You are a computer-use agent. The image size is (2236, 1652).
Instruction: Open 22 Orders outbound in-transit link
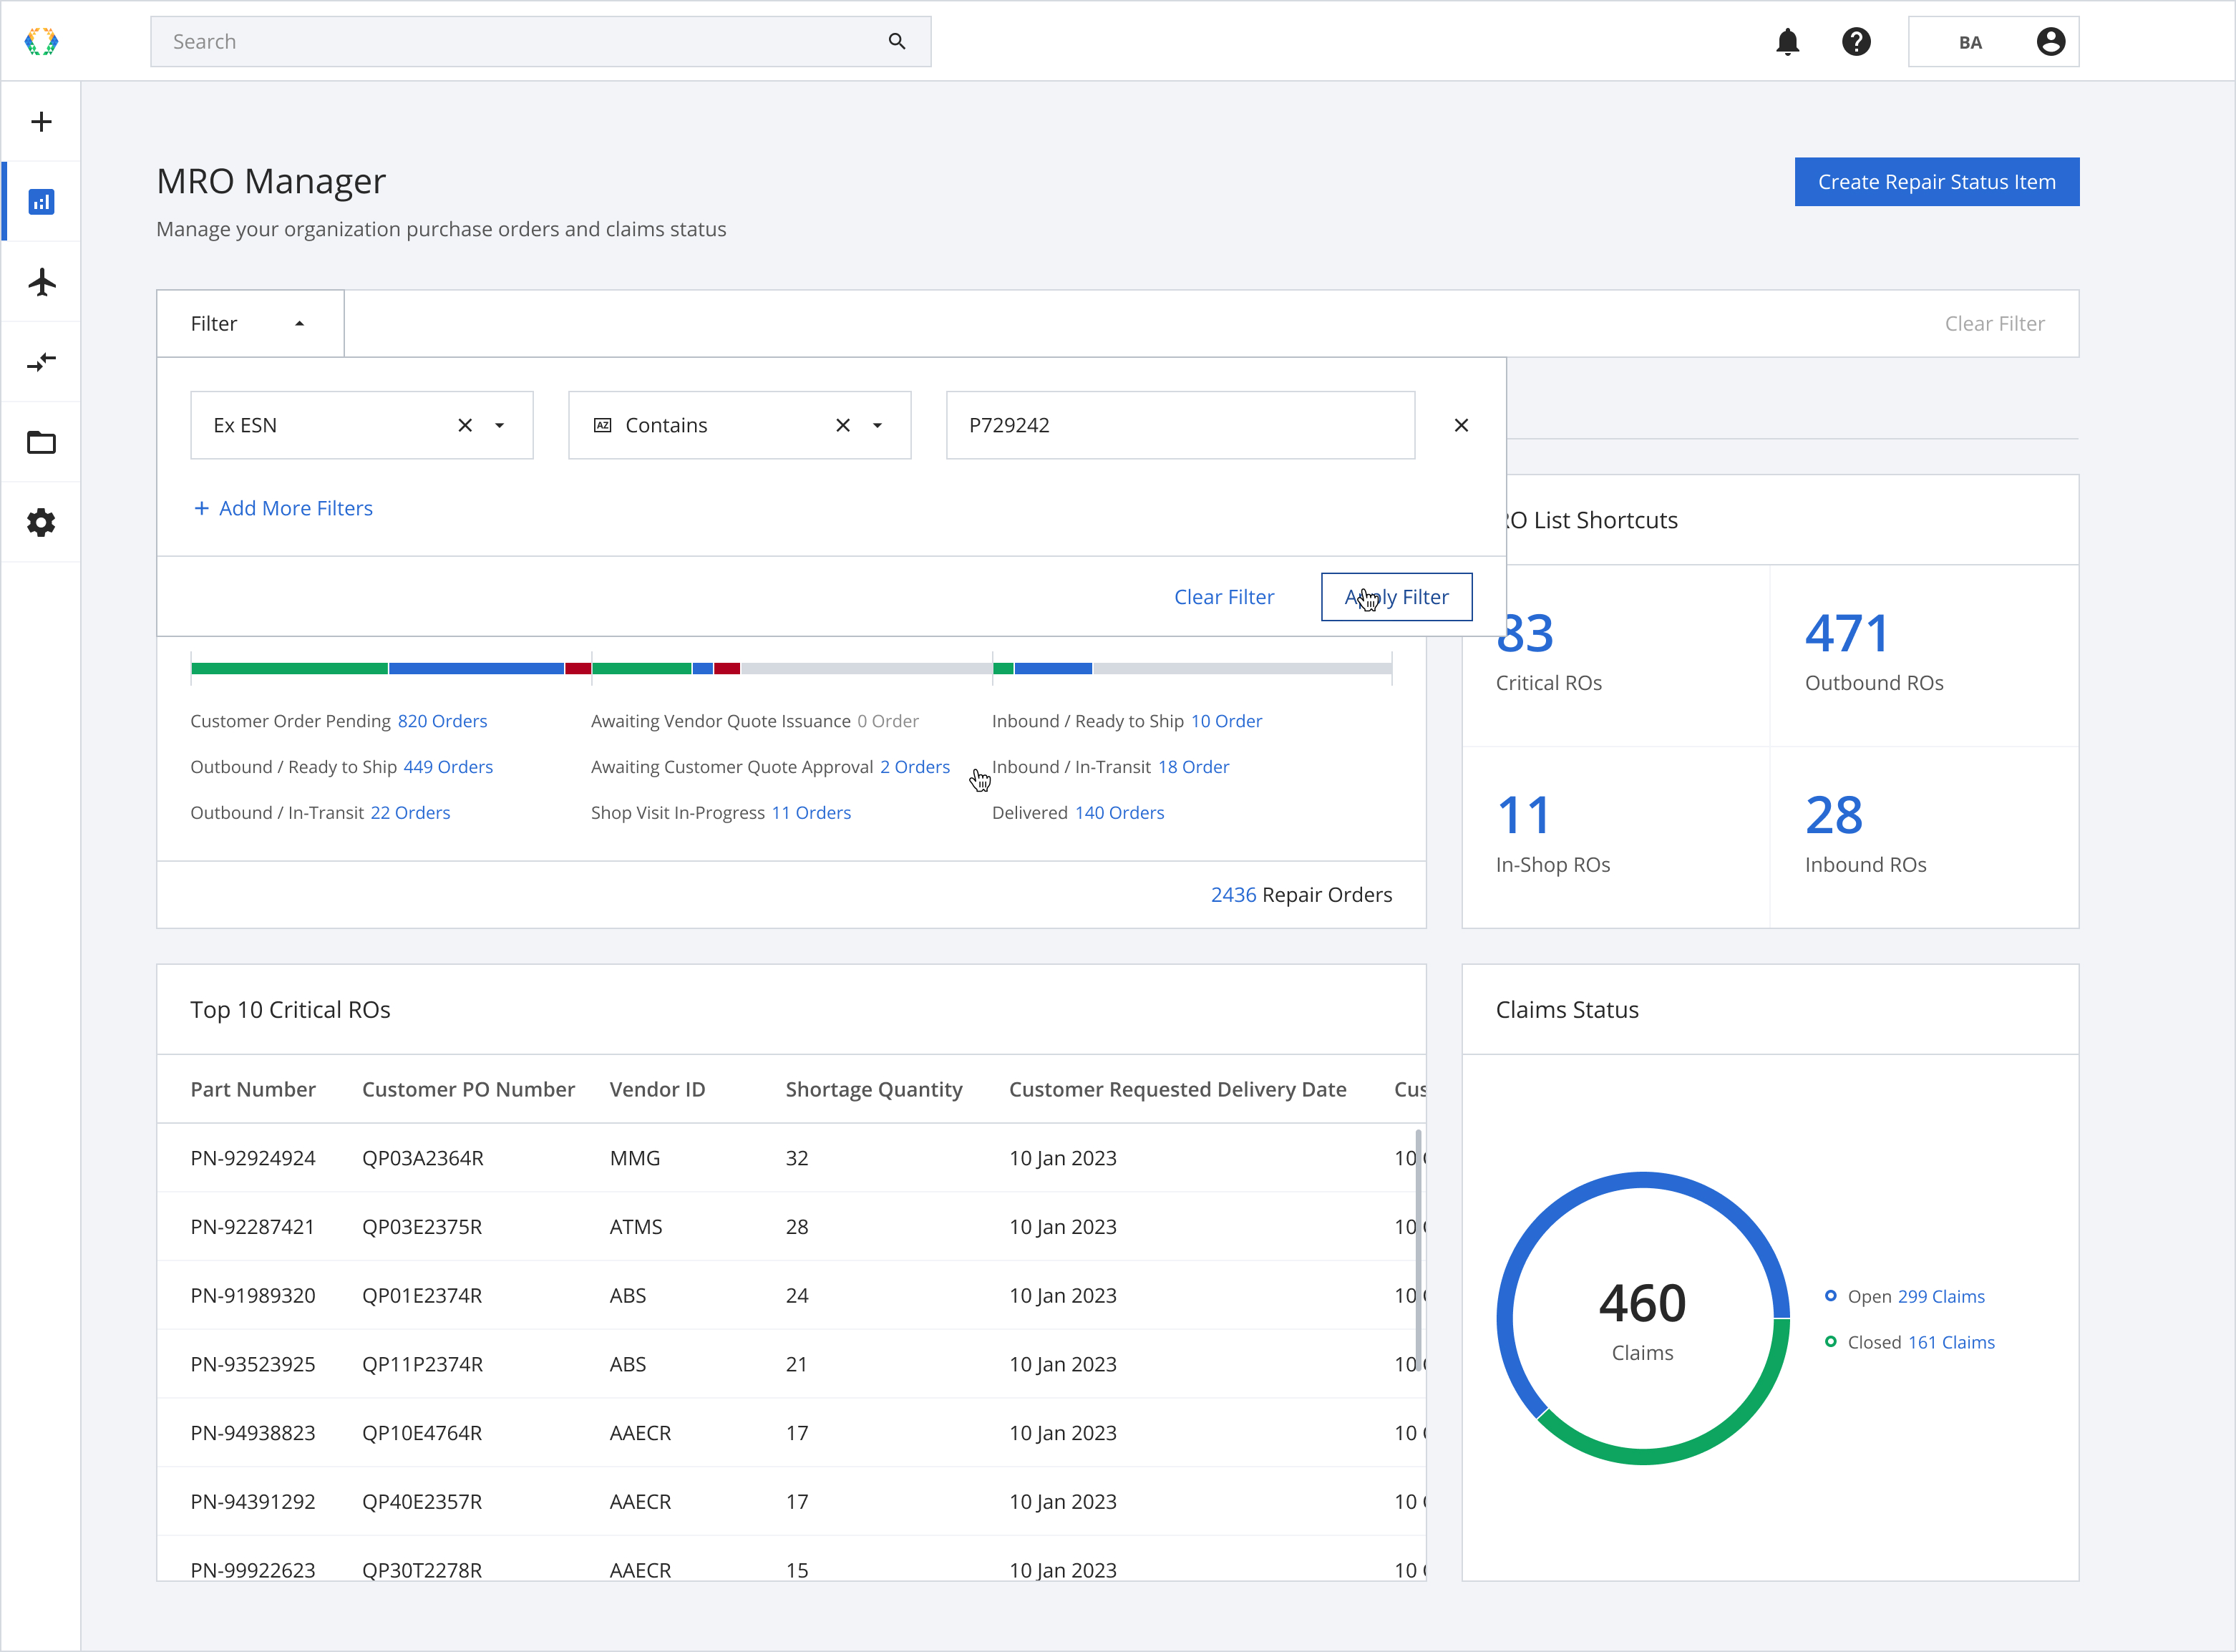point(410,813)
